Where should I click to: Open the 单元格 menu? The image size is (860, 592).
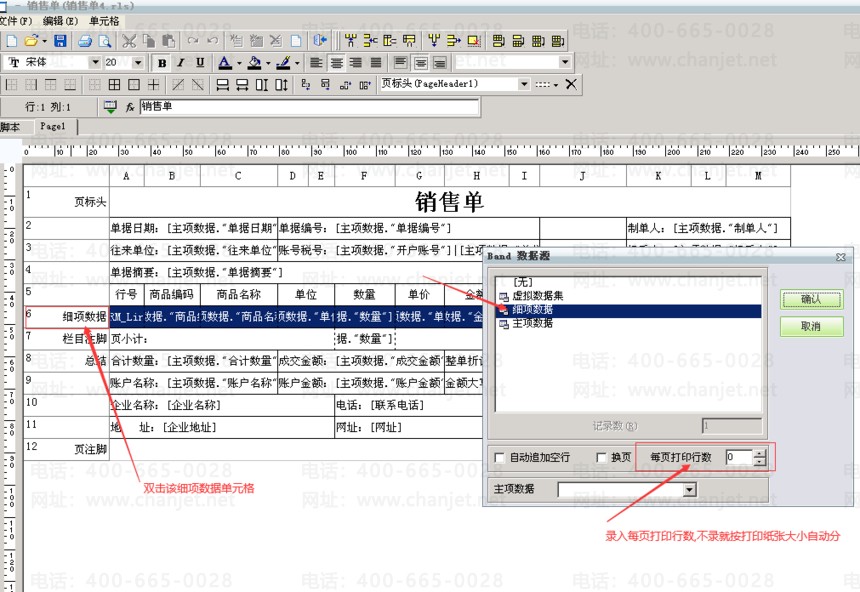(104, 20)
